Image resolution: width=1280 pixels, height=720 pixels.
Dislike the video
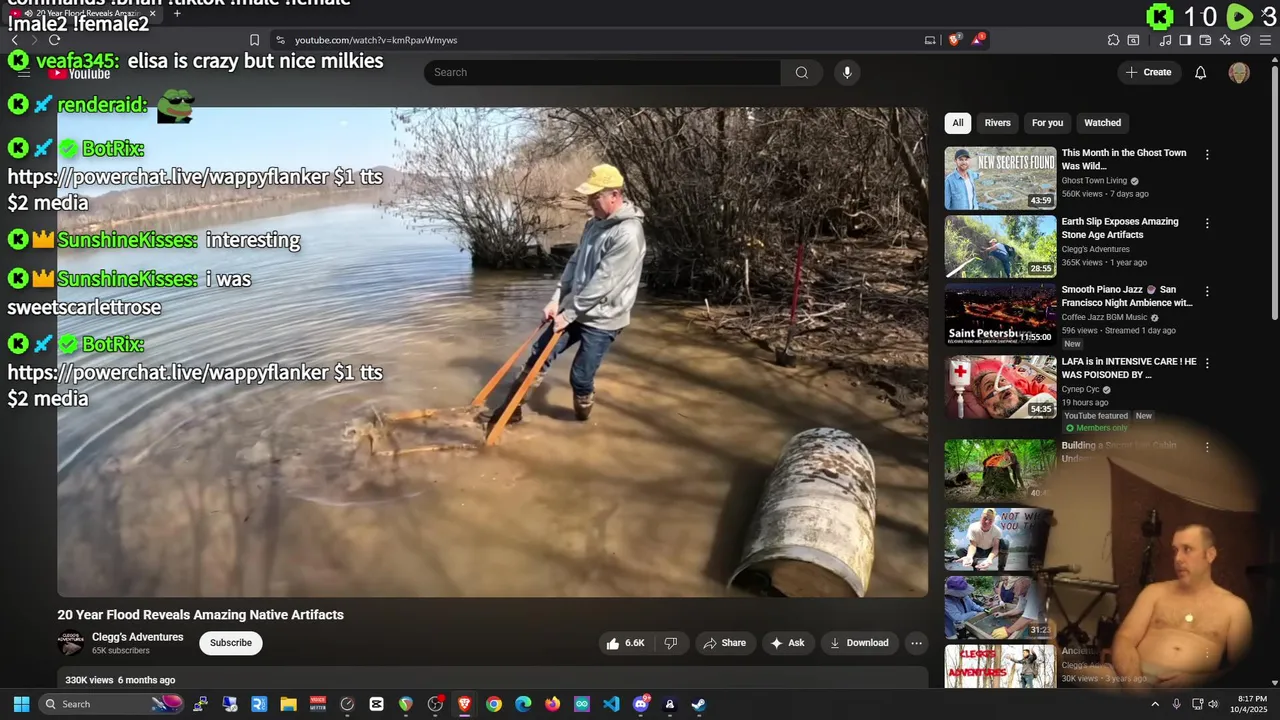click(x=671, y=643)
